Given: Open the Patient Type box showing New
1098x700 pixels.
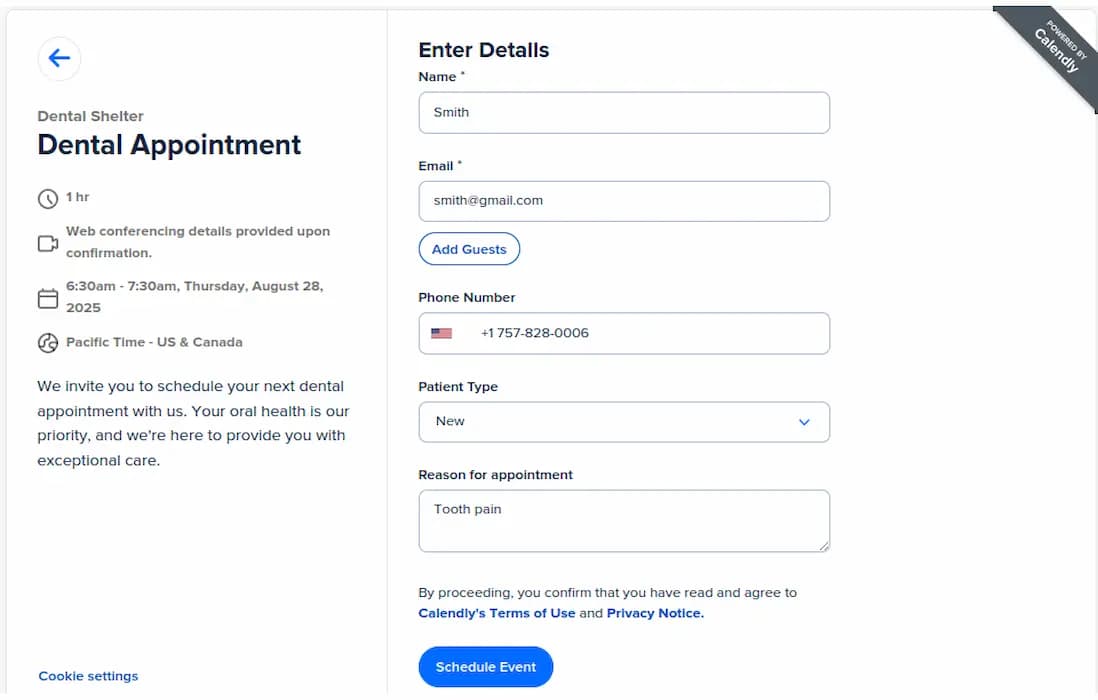Looking at the screenshot, I should pos(624,422).
